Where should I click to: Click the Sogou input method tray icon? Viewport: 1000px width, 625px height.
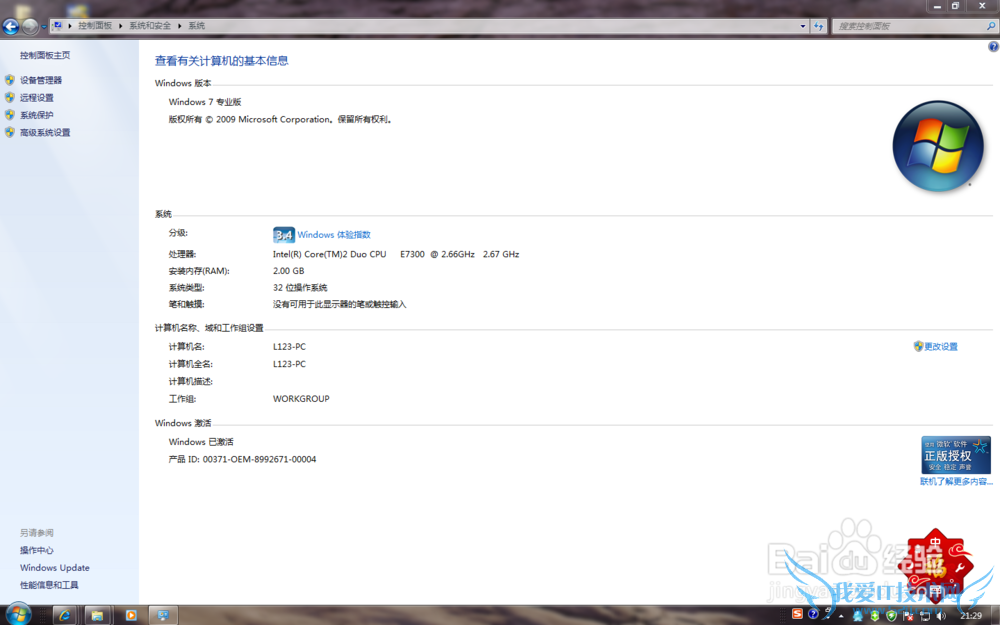[x=797, y=614]
